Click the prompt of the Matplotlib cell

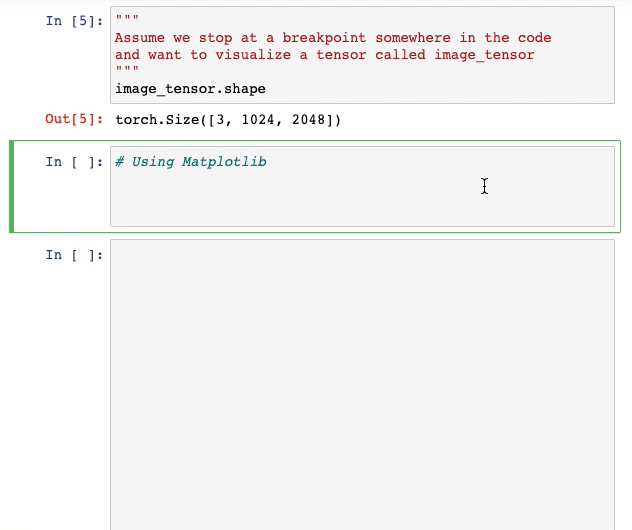[74, 162]
